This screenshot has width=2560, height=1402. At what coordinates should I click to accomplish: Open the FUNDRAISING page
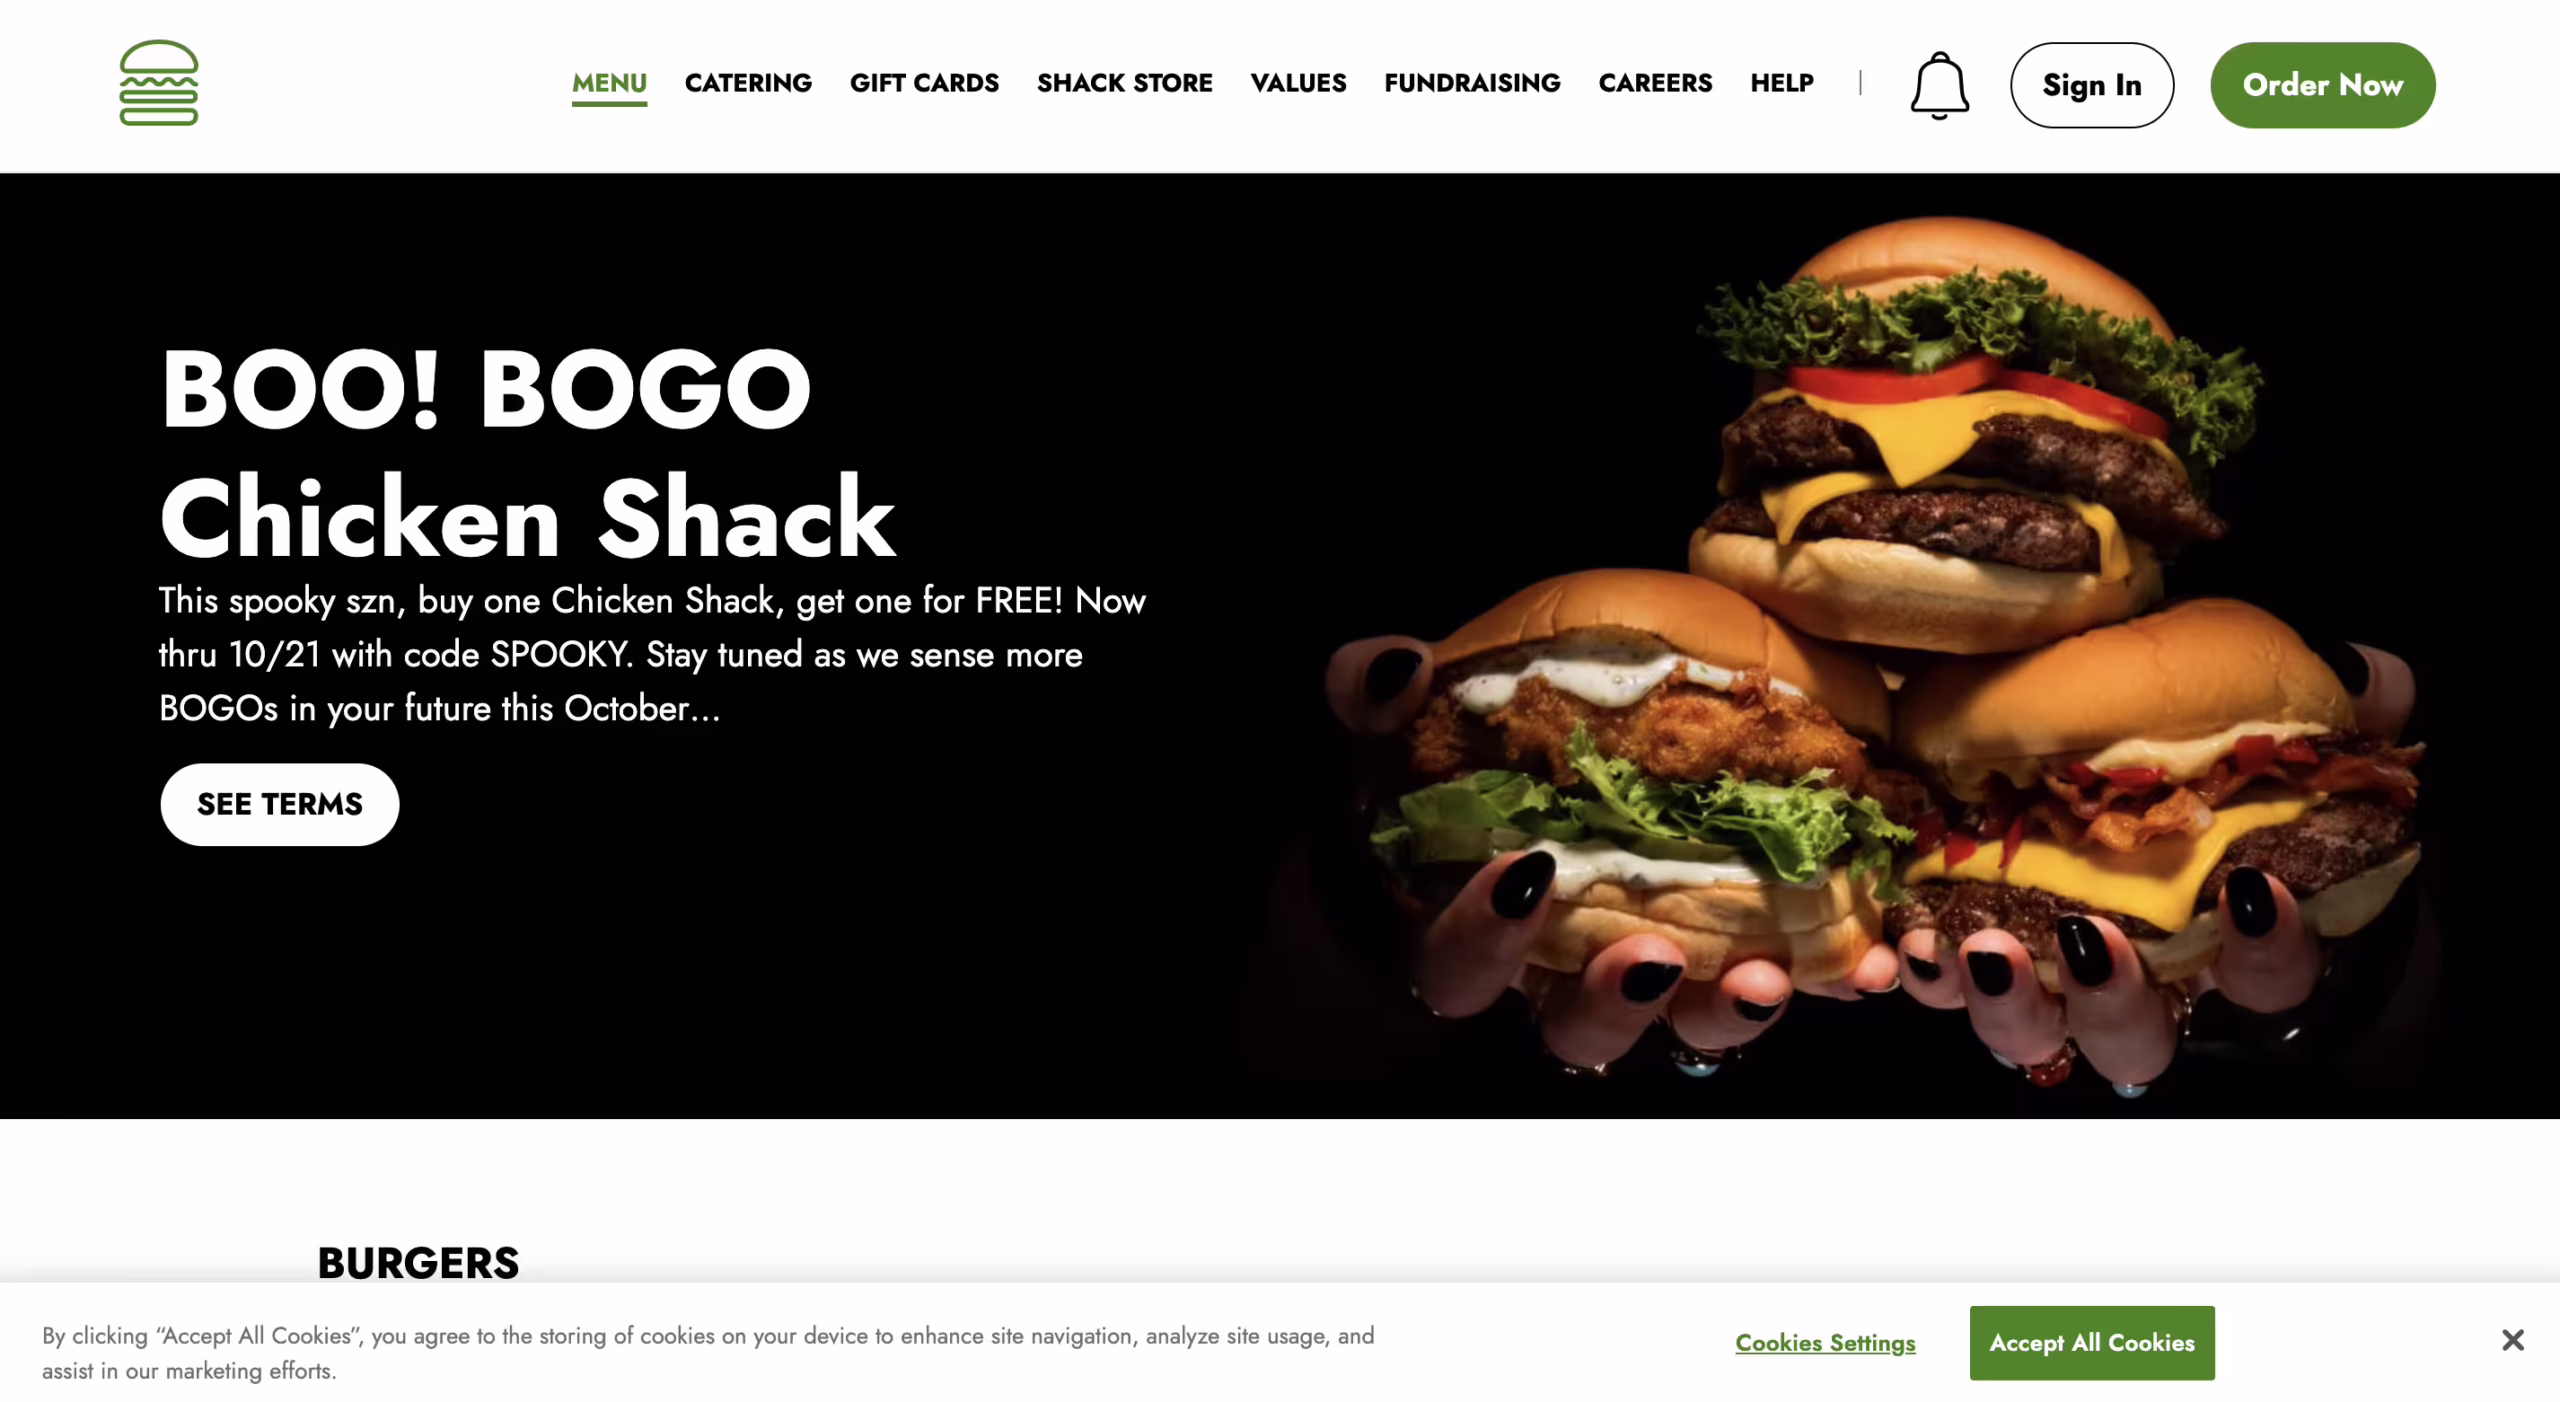tap(1472, 83)
